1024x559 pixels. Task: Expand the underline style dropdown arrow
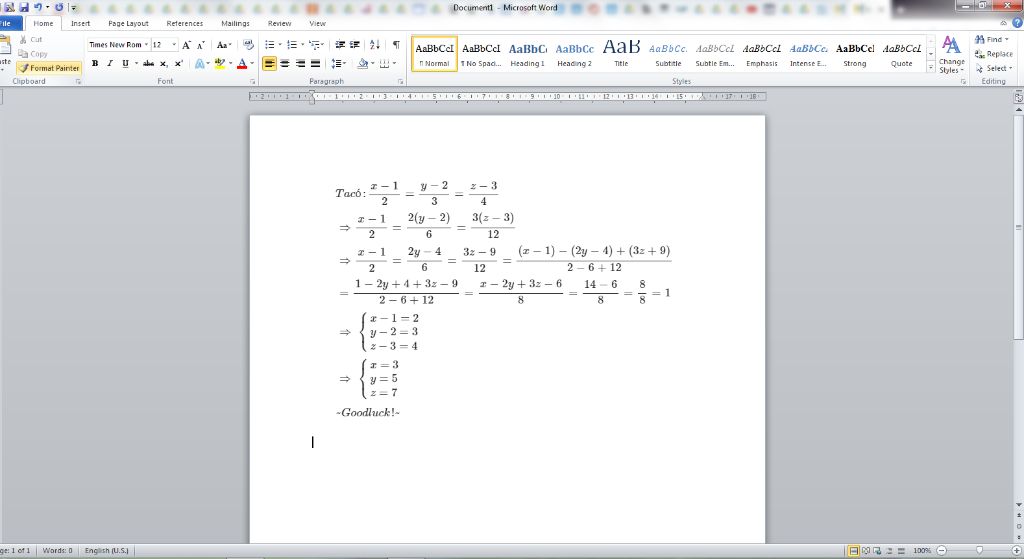tap(136, 63)
